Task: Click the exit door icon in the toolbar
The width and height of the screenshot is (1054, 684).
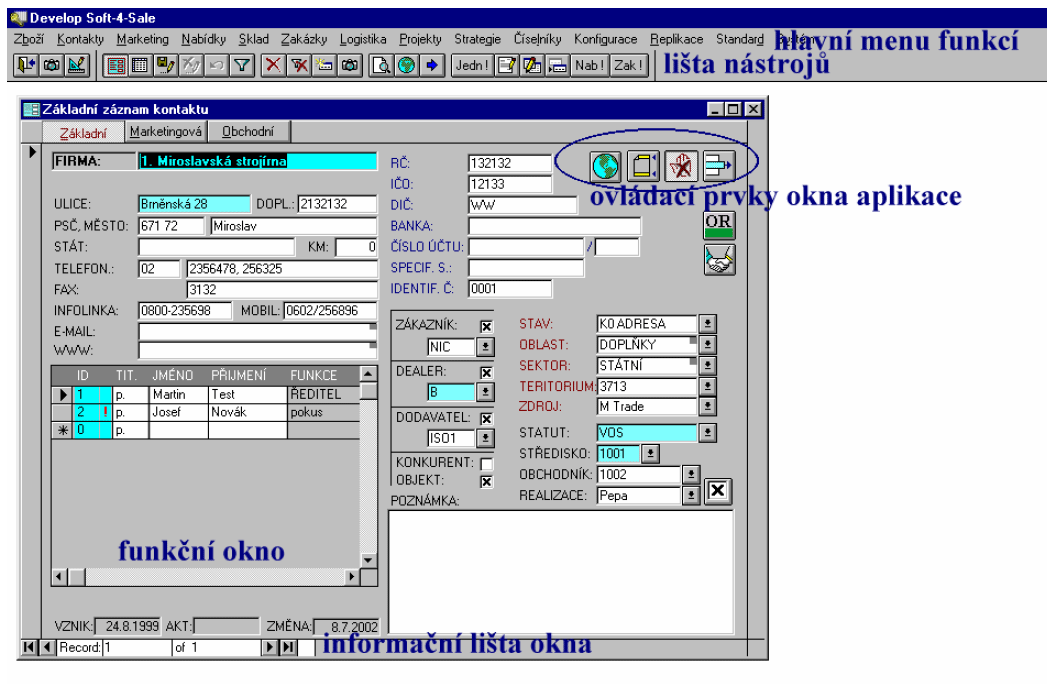Action: pos(26,66)
